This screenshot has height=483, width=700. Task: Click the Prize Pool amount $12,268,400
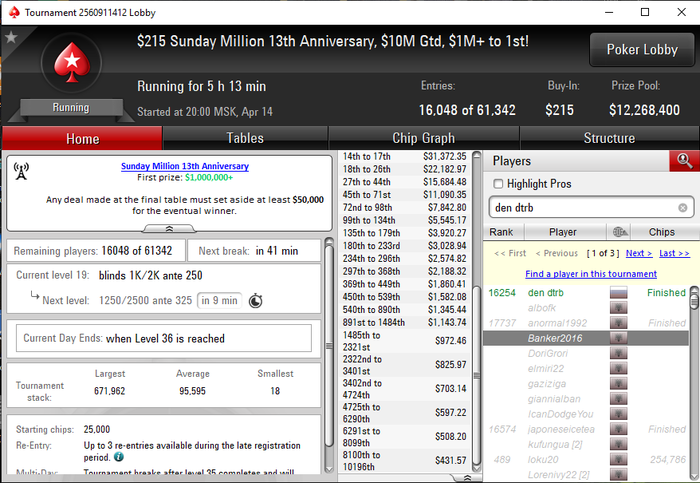pos(644,110)
